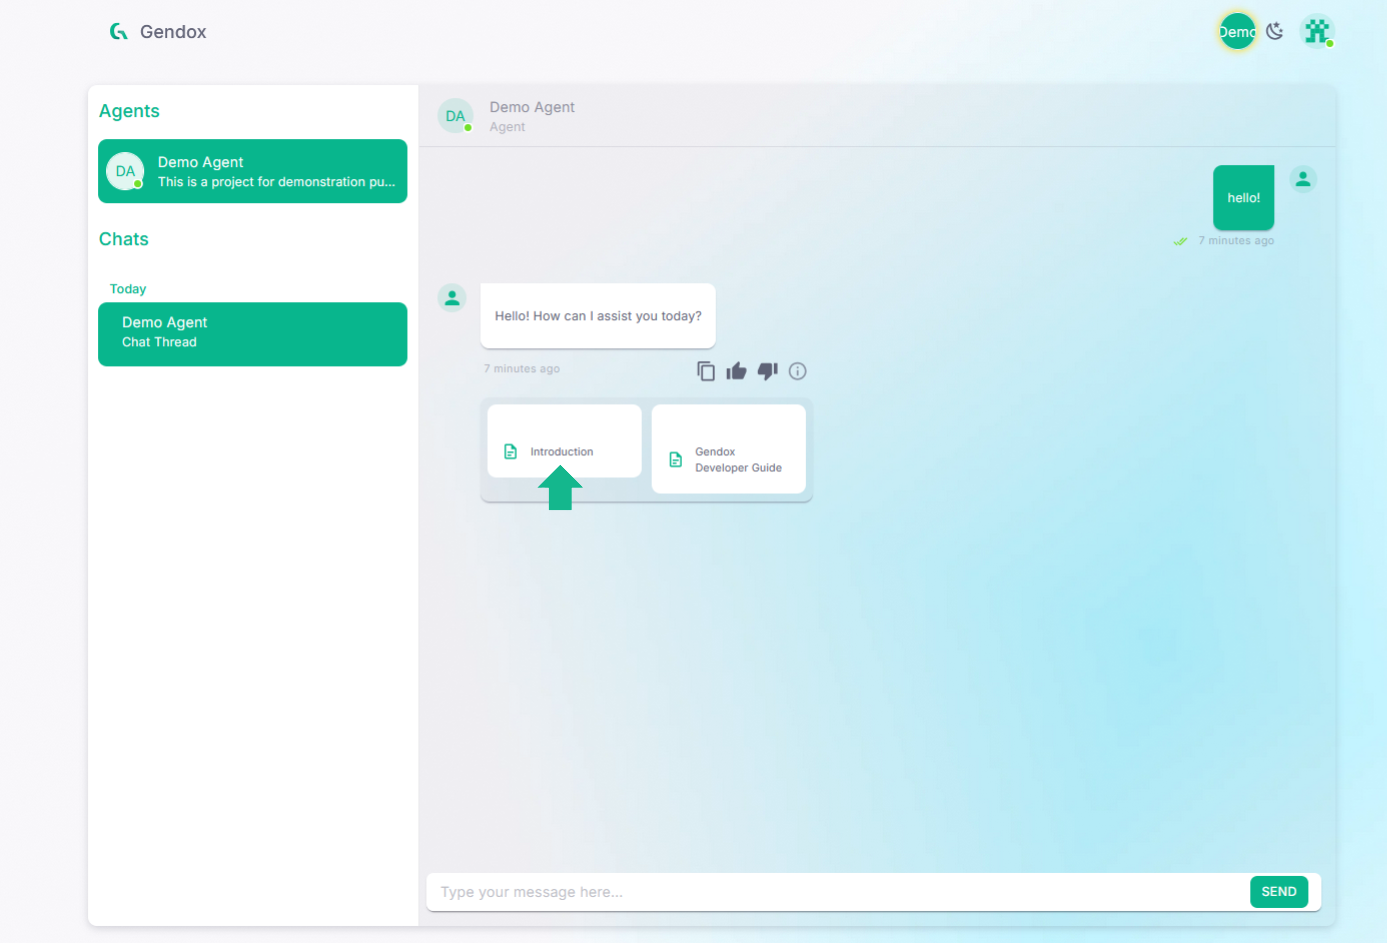Viewport: 1387px width, 943px height.
Task: Select Demo Agent in Agents list
Action: click(x=252, y=171)
